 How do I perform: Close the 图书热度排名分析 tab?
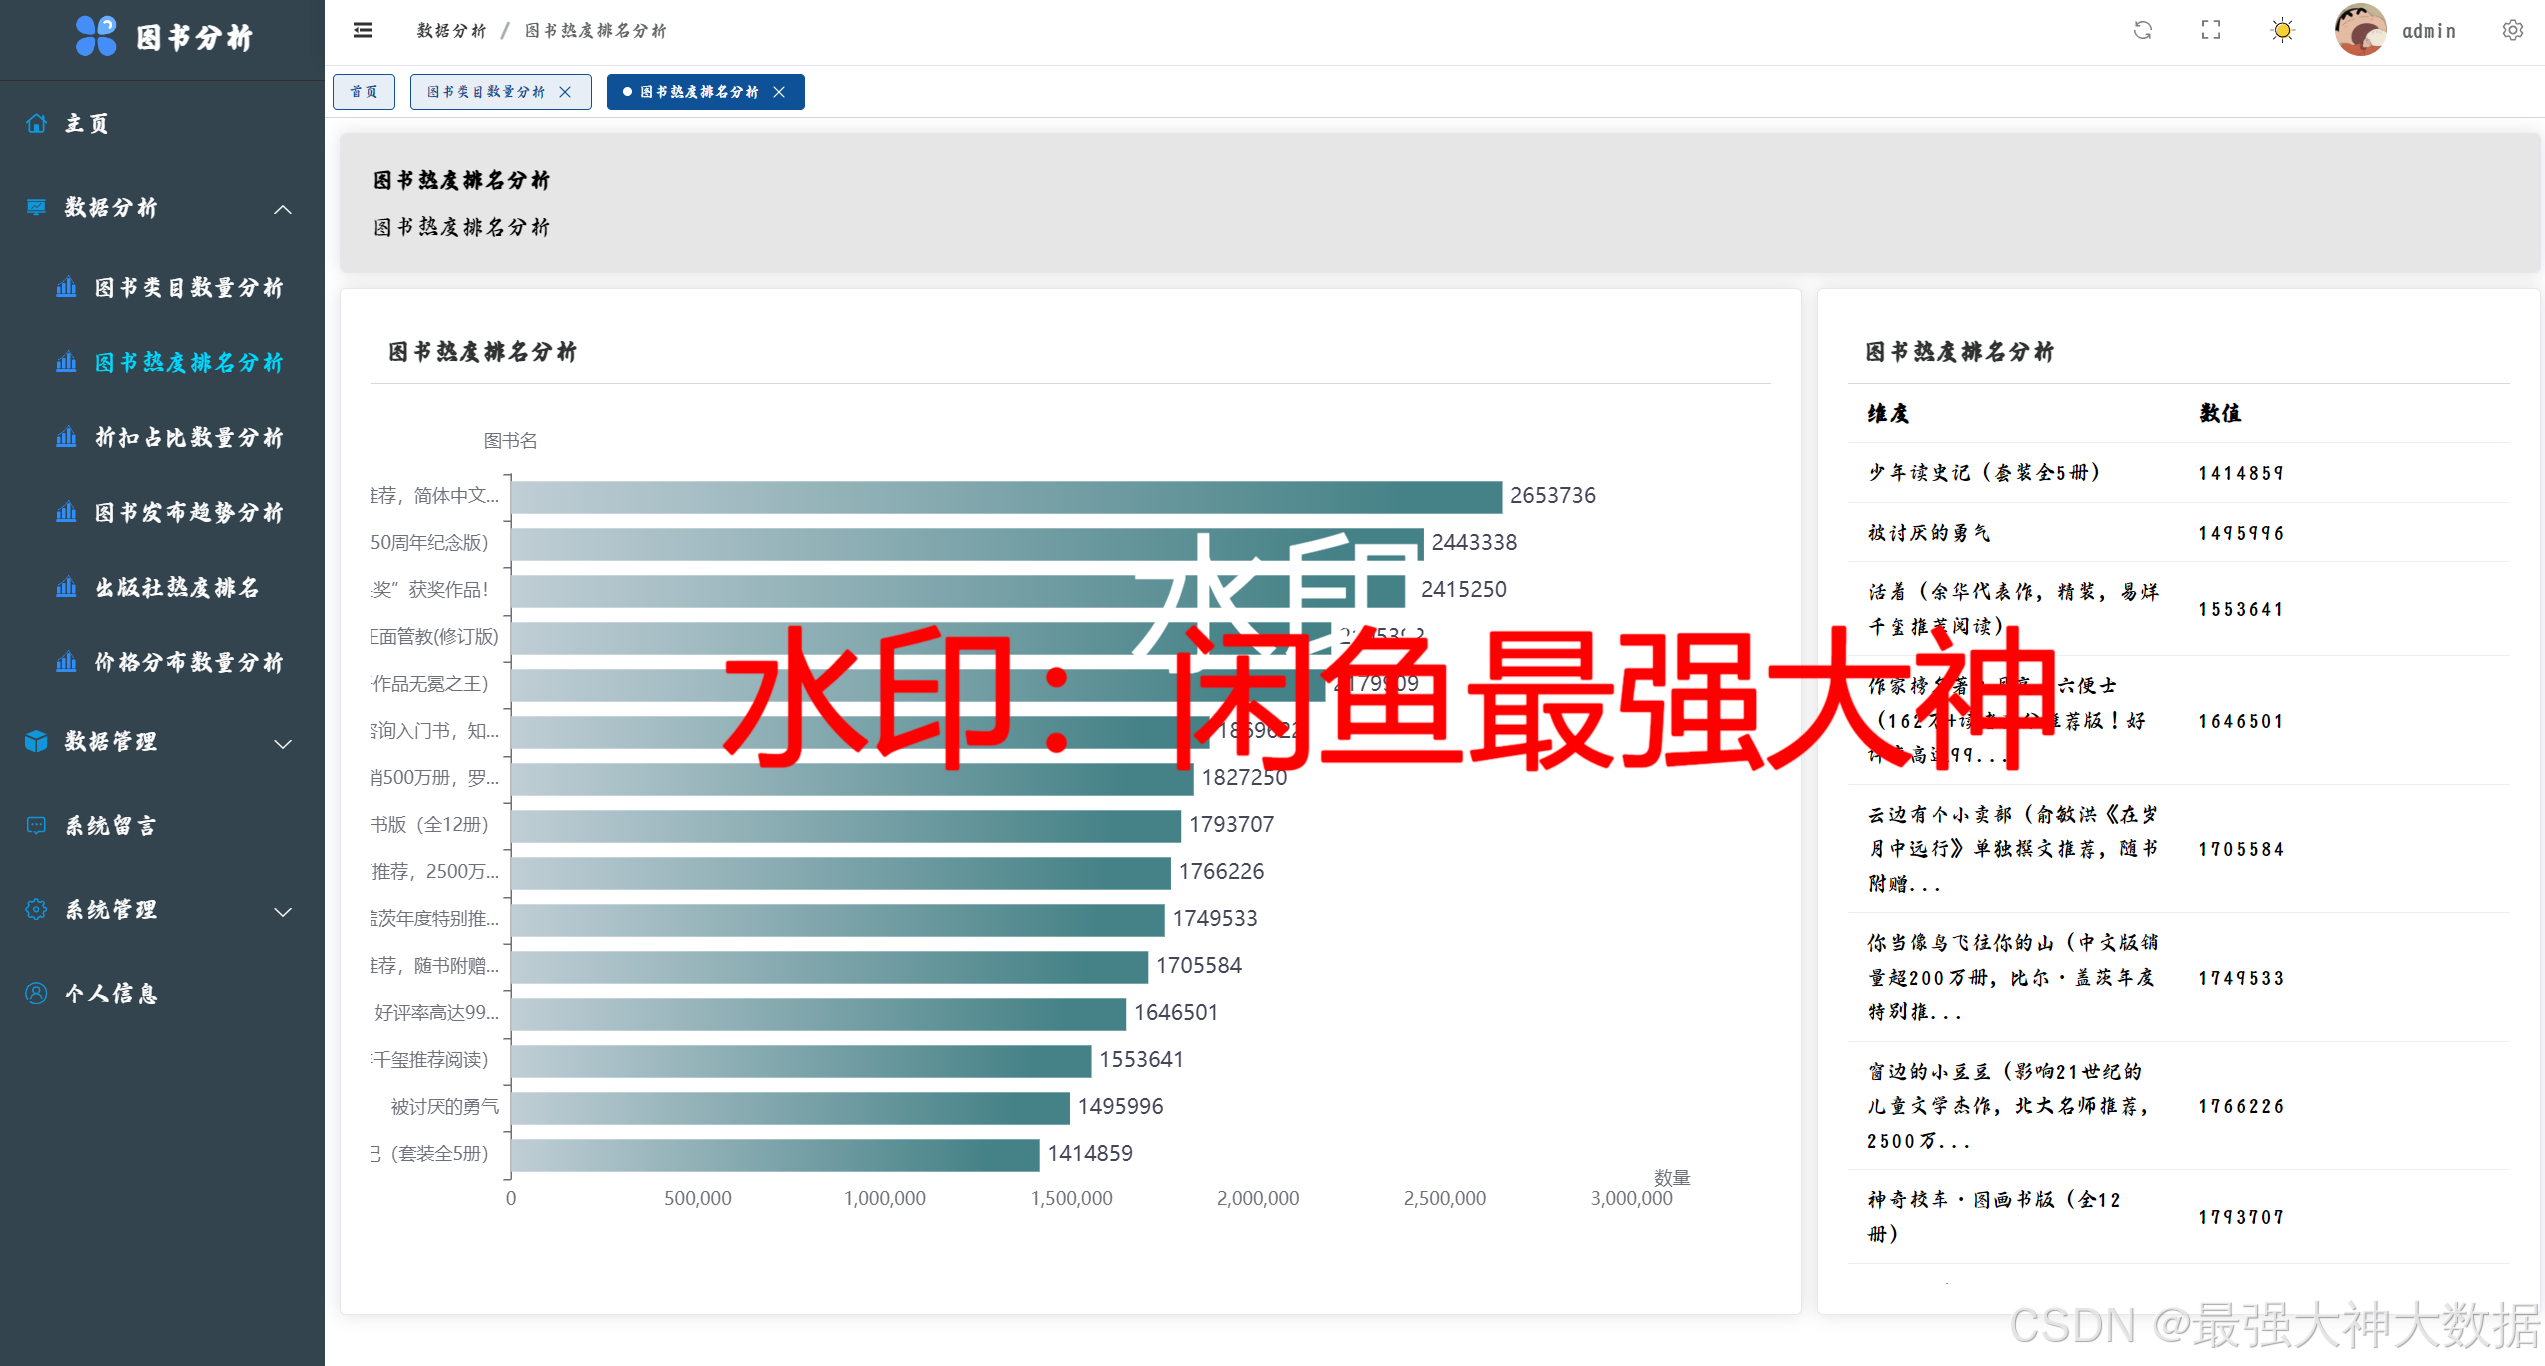click(x=779, y=92)
